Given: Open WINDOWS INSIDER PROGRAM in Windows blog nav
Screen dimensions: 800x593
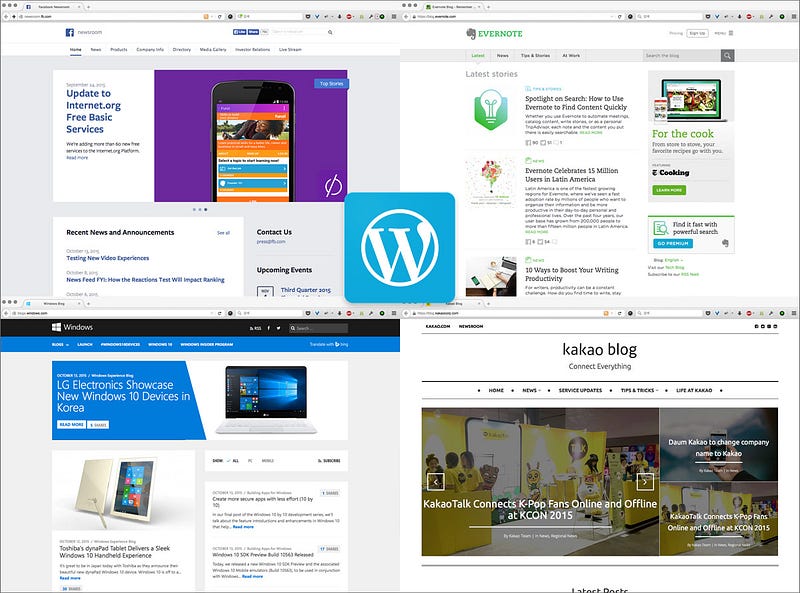Looking at the screenshot, I should tap(207, 344).
